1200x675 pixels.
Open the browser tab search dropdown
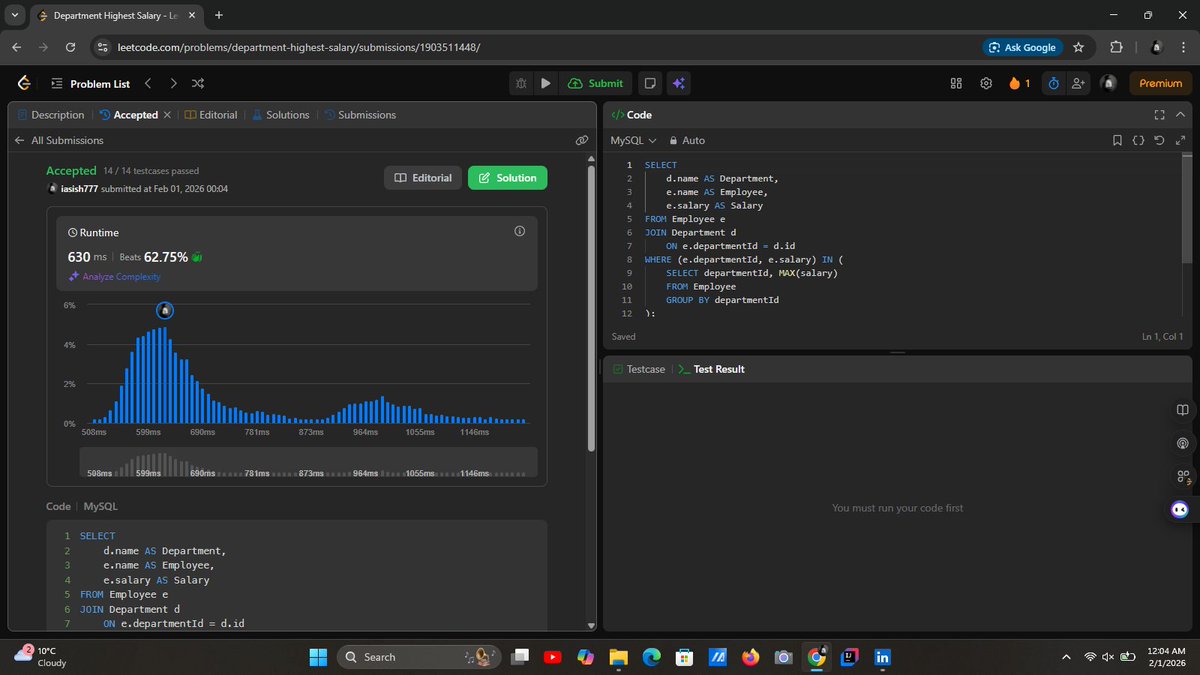coord(15,15)
